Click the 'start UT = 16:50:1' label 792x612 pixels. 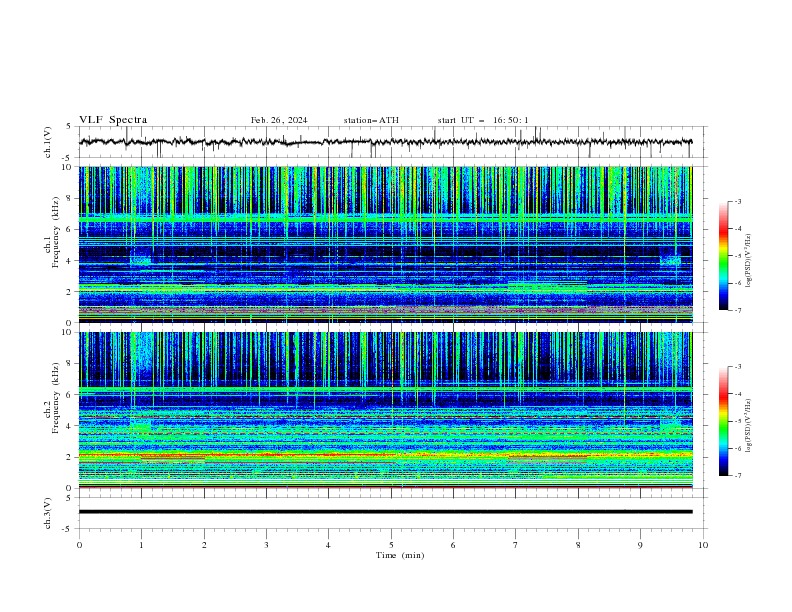click(x=483, y=120)
